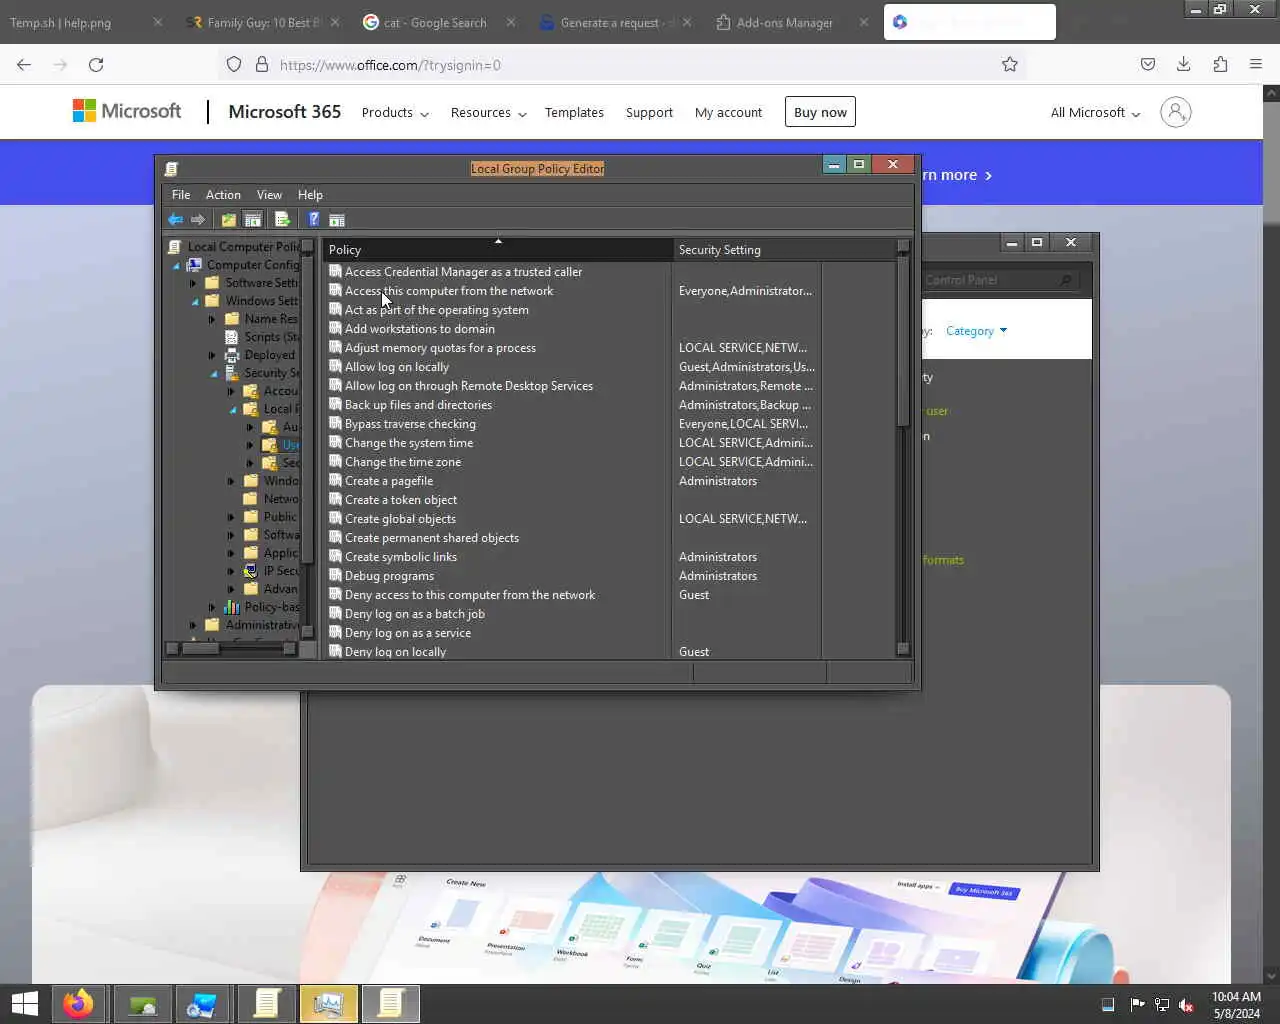Click the Policy column header

(497, 250)
